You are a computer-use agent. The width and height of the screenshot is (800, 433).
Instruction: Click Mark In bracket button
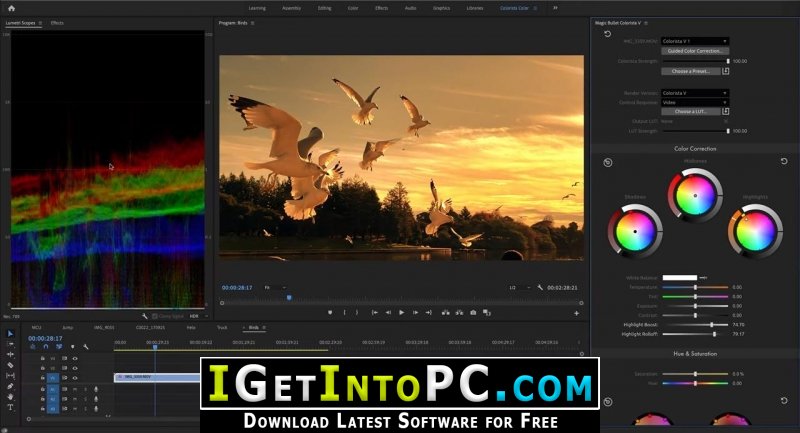(344, 313)
